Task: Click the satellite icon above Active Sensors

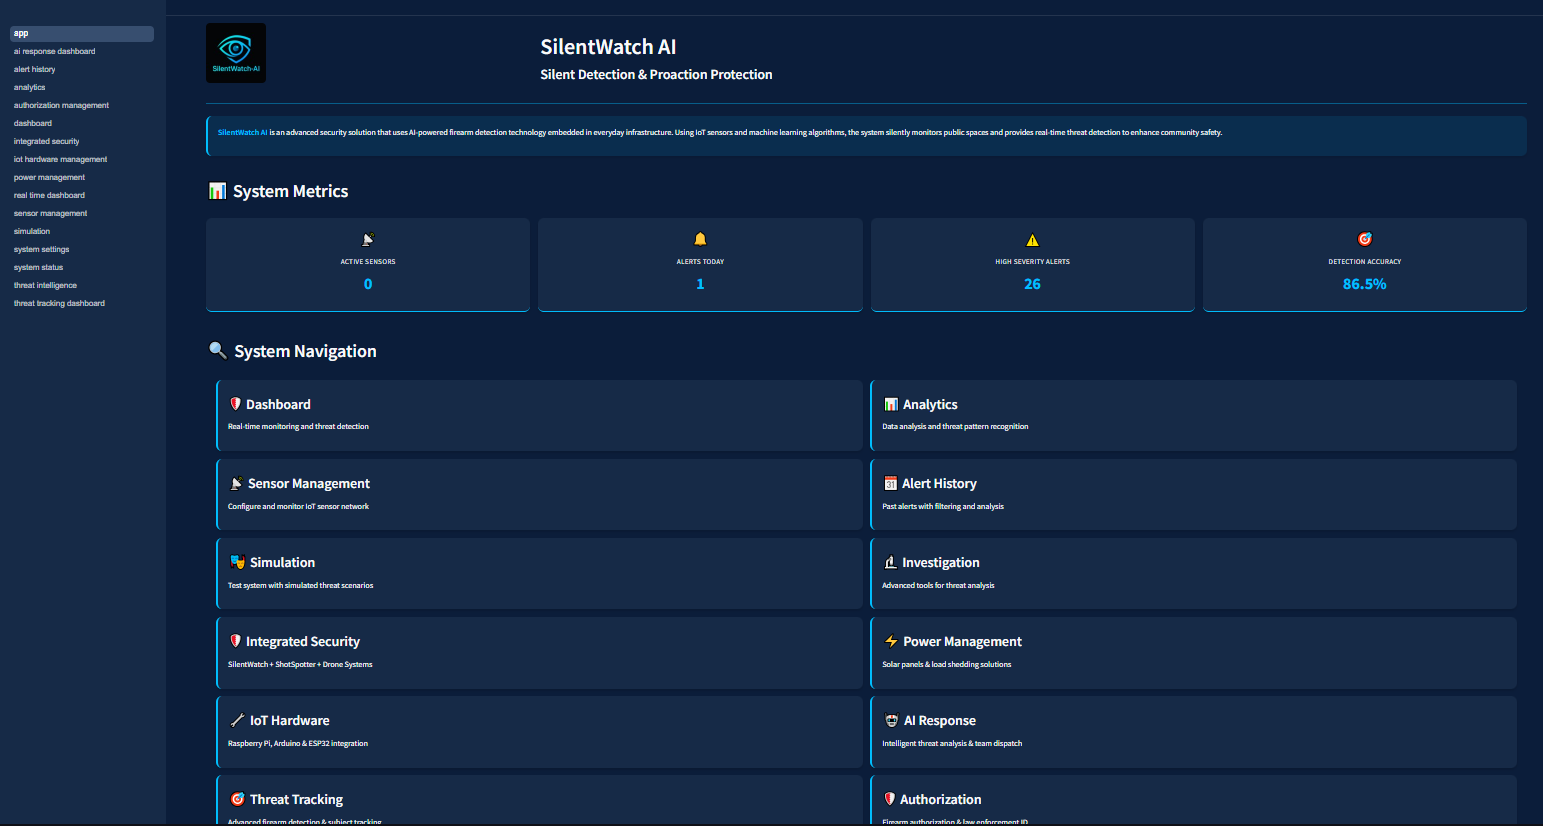Action: 368,239
